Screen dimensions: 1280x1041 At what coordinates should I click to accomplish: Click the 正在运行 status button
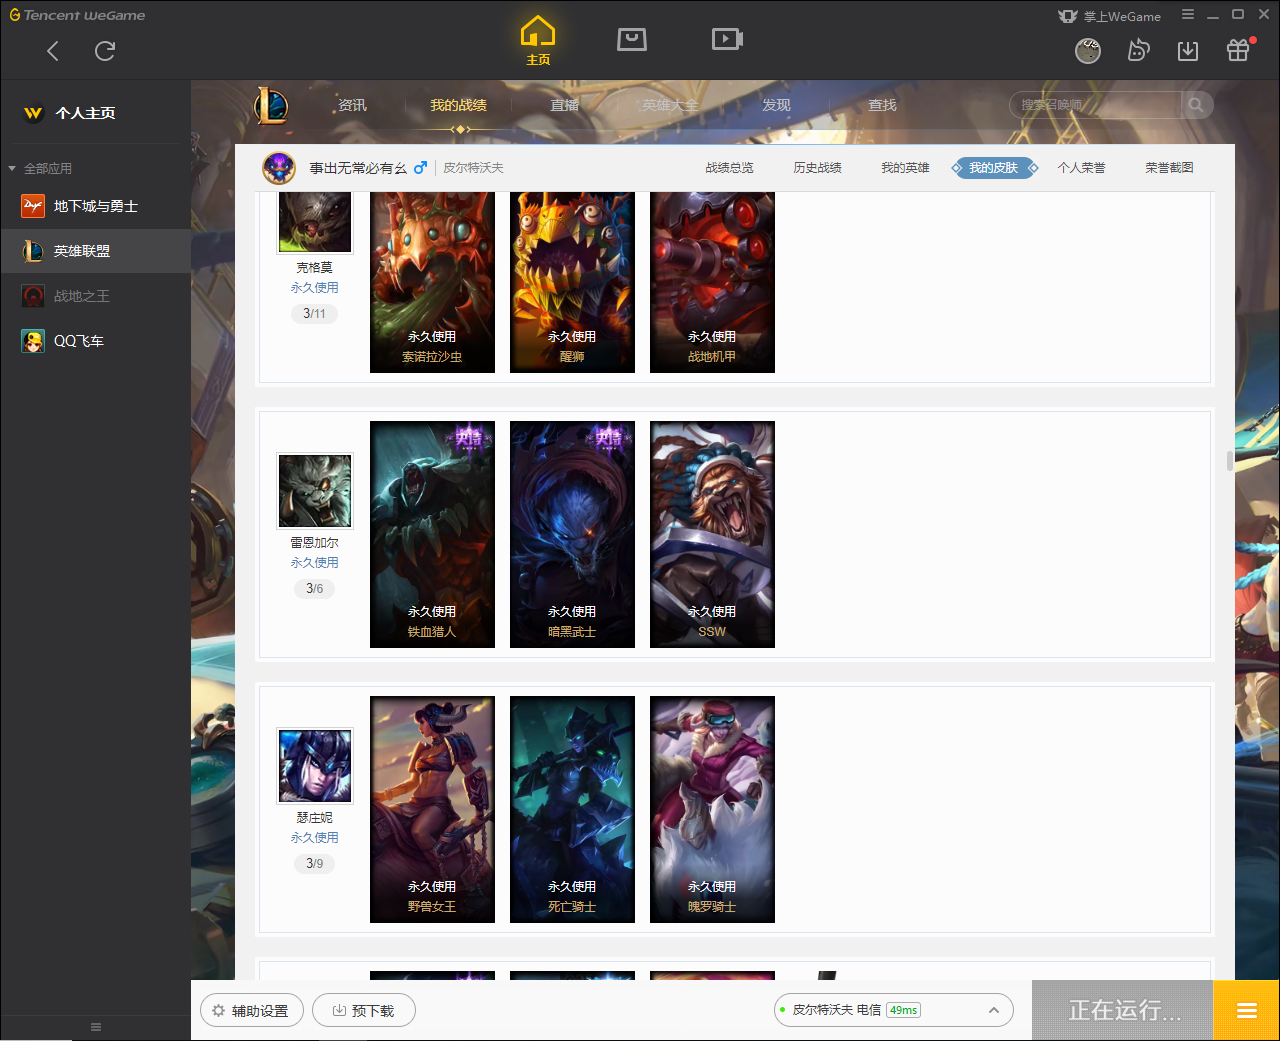[x=1123, y=1010]
